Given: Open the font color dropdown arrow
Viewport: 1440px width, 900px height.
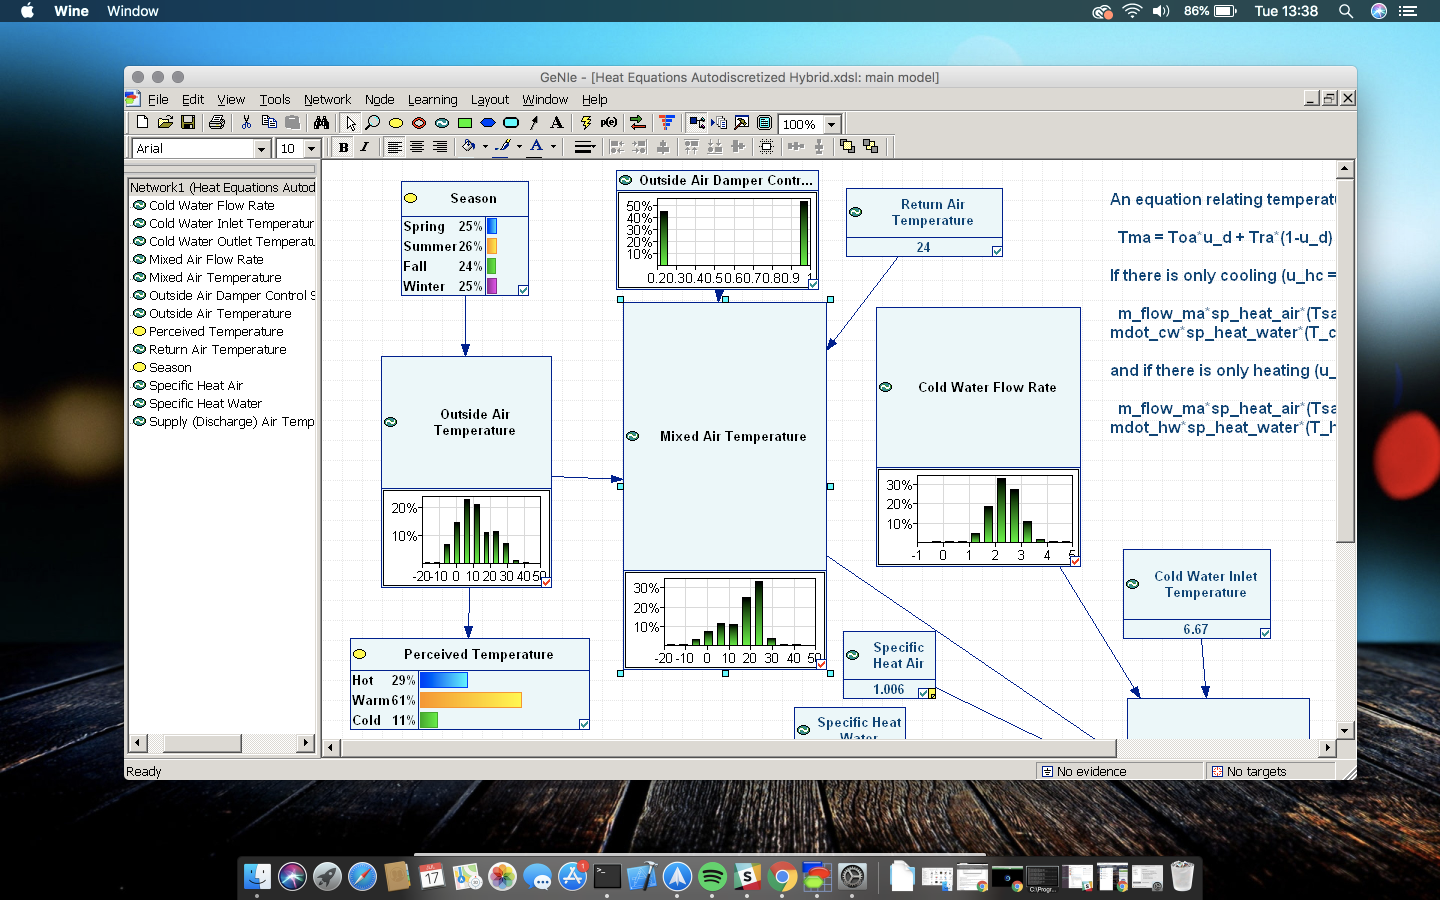Looking at the screenshot, I should [551, 147].
